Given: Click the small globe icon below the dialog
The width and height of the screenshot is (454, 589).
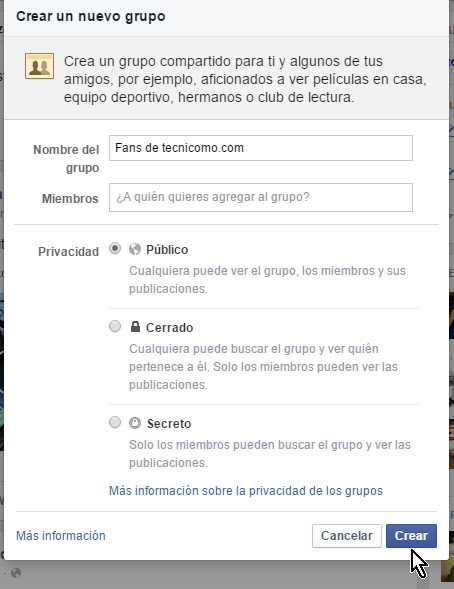Looking at the screenshot, I should click(16, 573).
